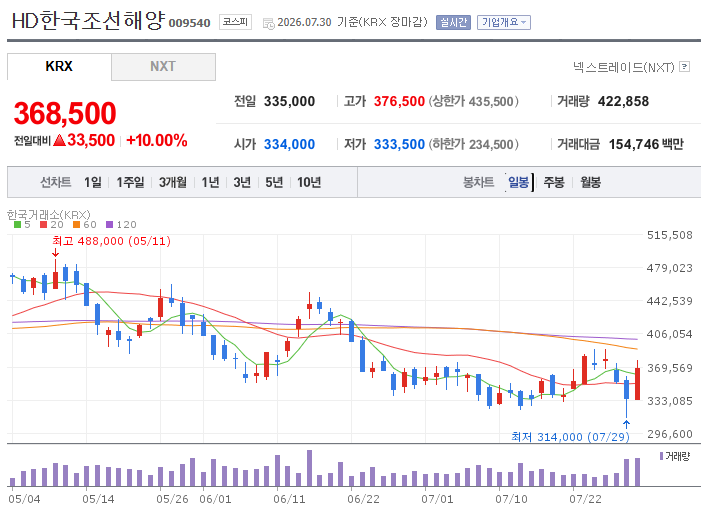Click the calendar clock icon beside the date
The image size is (701, 511).
click(269, 23)
